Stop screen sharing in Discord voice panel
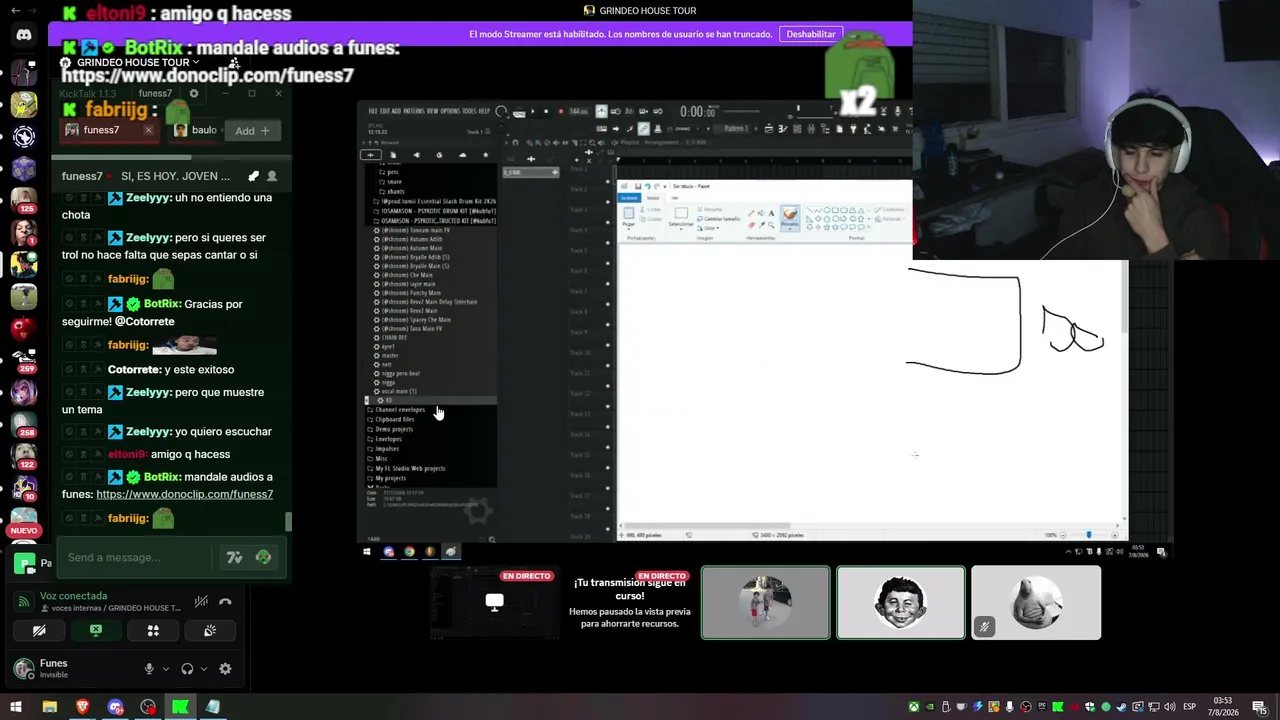This screenshot has height=720, width=1280. pyautogui.click(x=96, y=631)
